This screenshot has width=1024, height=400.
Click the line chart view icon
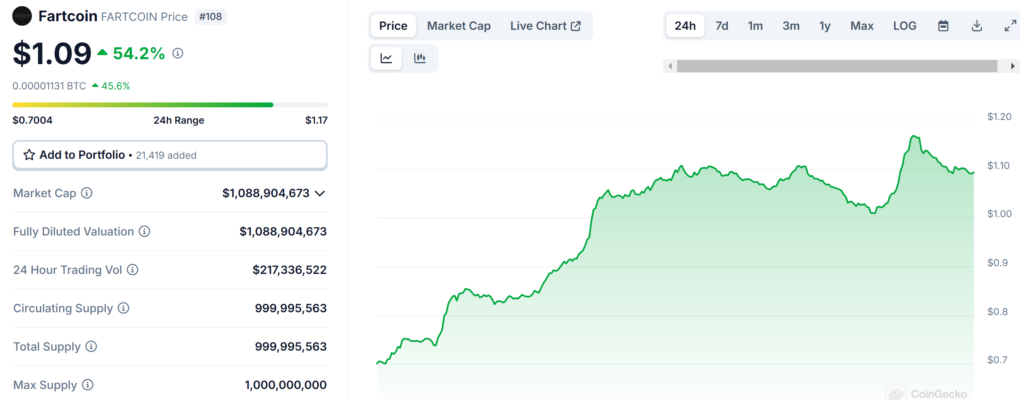386,59
